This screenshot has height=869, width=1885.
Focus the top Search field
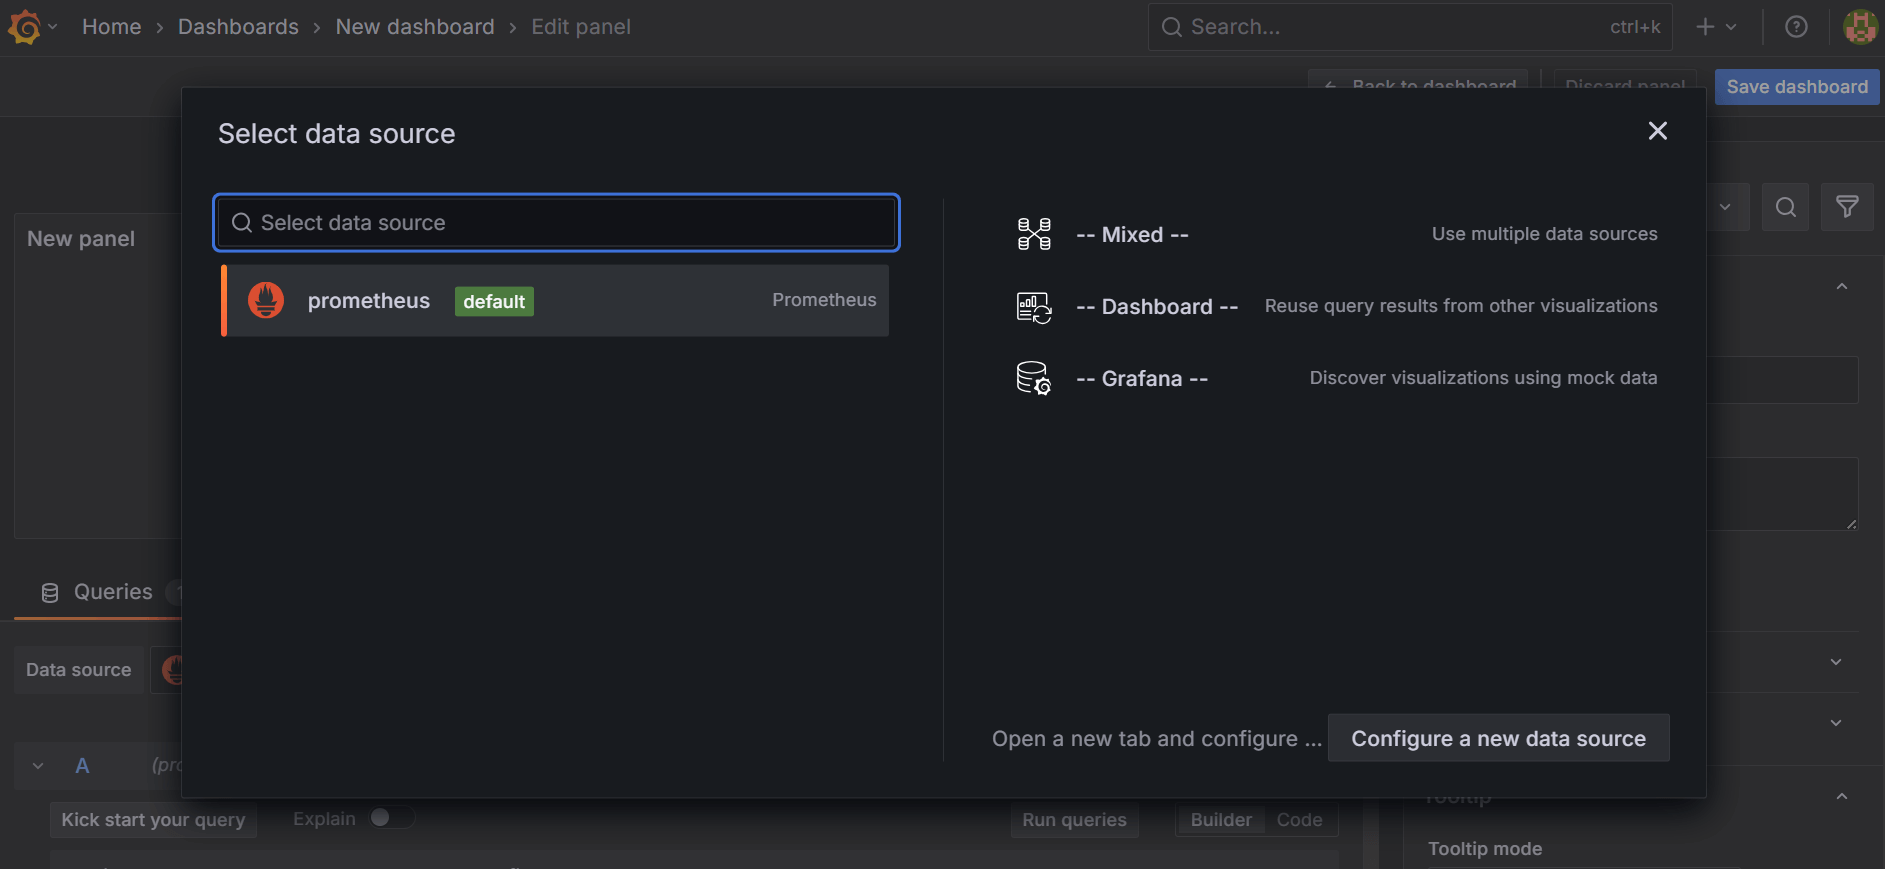click(x=1410, y=27)
